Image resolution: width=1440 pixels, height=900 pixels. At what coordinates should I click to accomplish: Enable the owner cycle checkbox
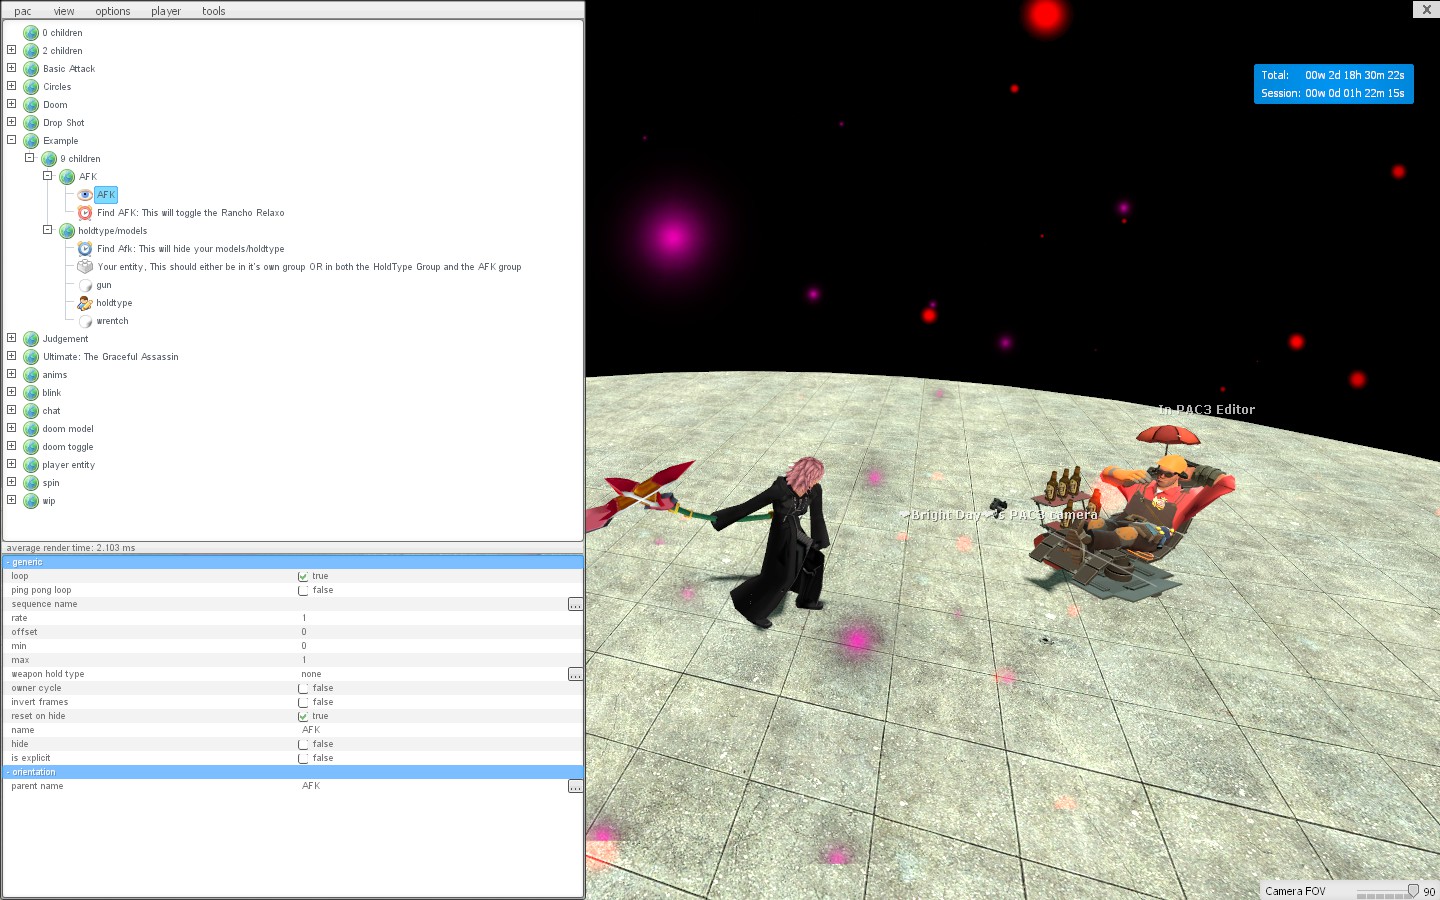pos(303,688)
